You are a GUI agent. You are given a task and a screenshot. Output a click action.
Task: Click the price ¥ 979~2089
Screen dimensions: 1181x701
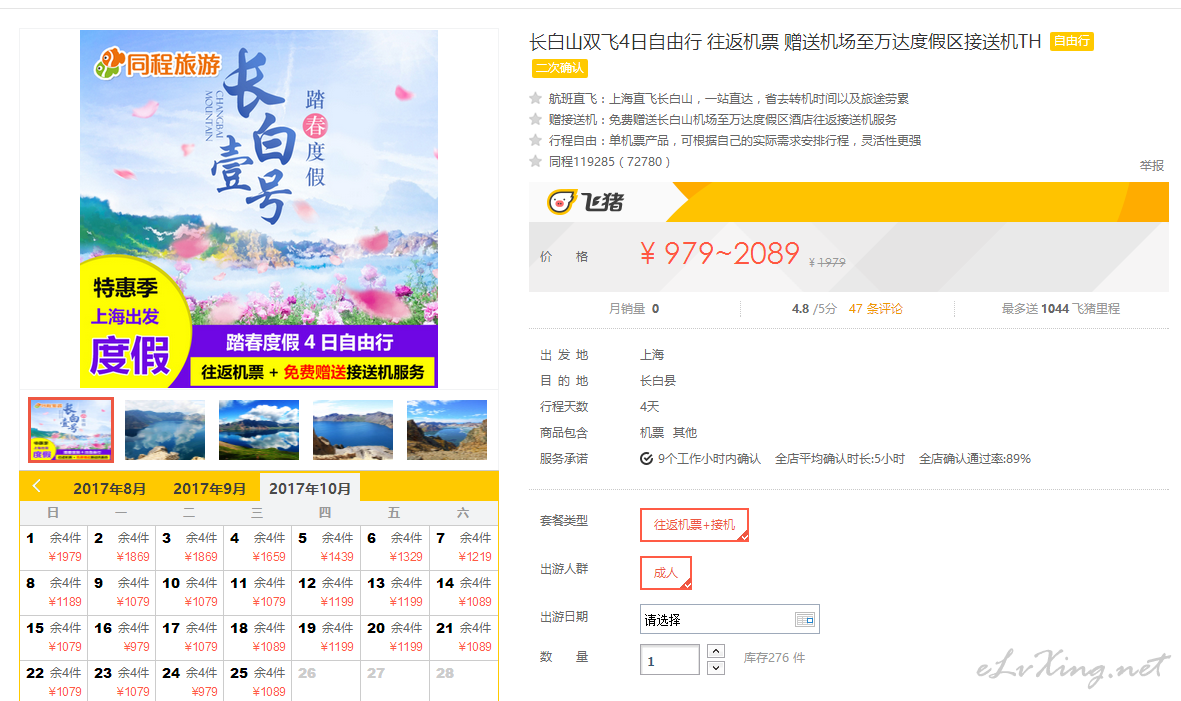click(719, 254)
